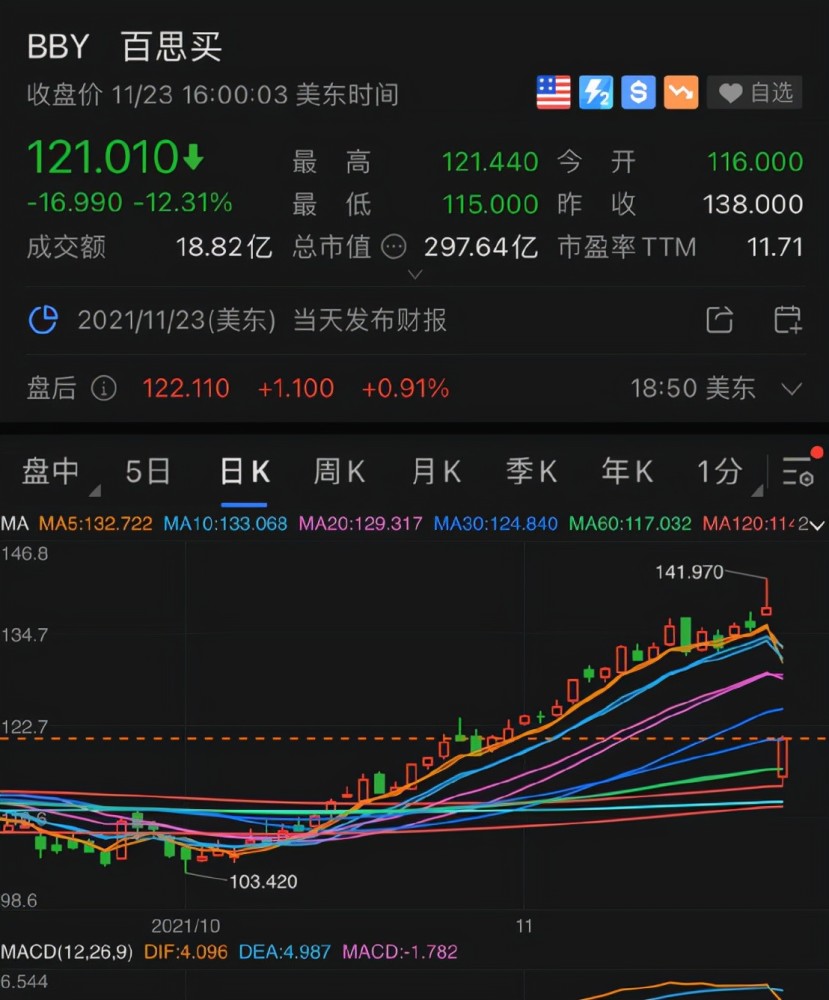
Task: Tap the 最低 115.000 value
Action: (x=490, y=204)
